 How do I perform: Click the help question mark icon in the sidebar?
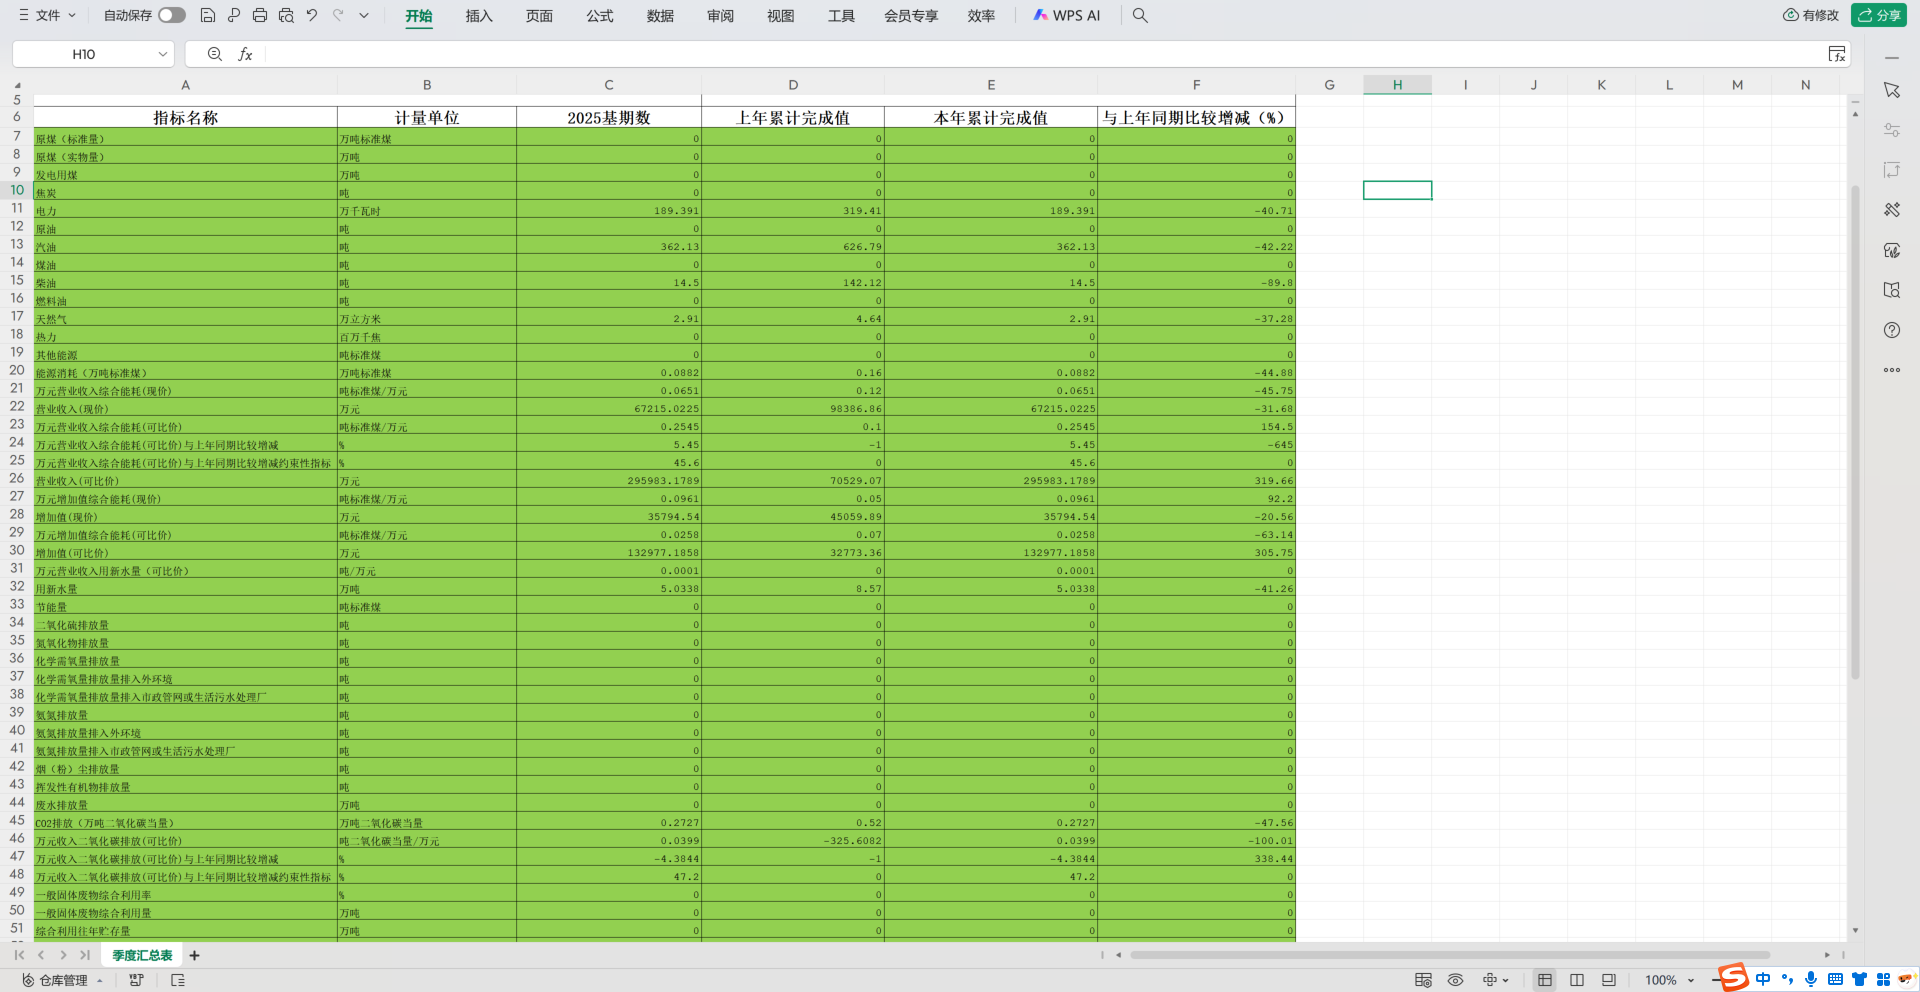click(x=1892, y=330)
